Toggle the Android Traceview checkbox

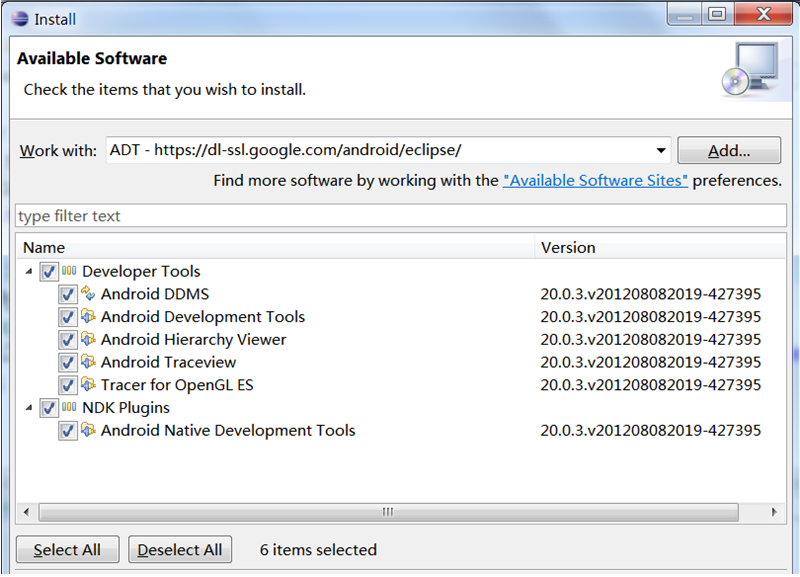pyautogui.click(x=67, y=363)
